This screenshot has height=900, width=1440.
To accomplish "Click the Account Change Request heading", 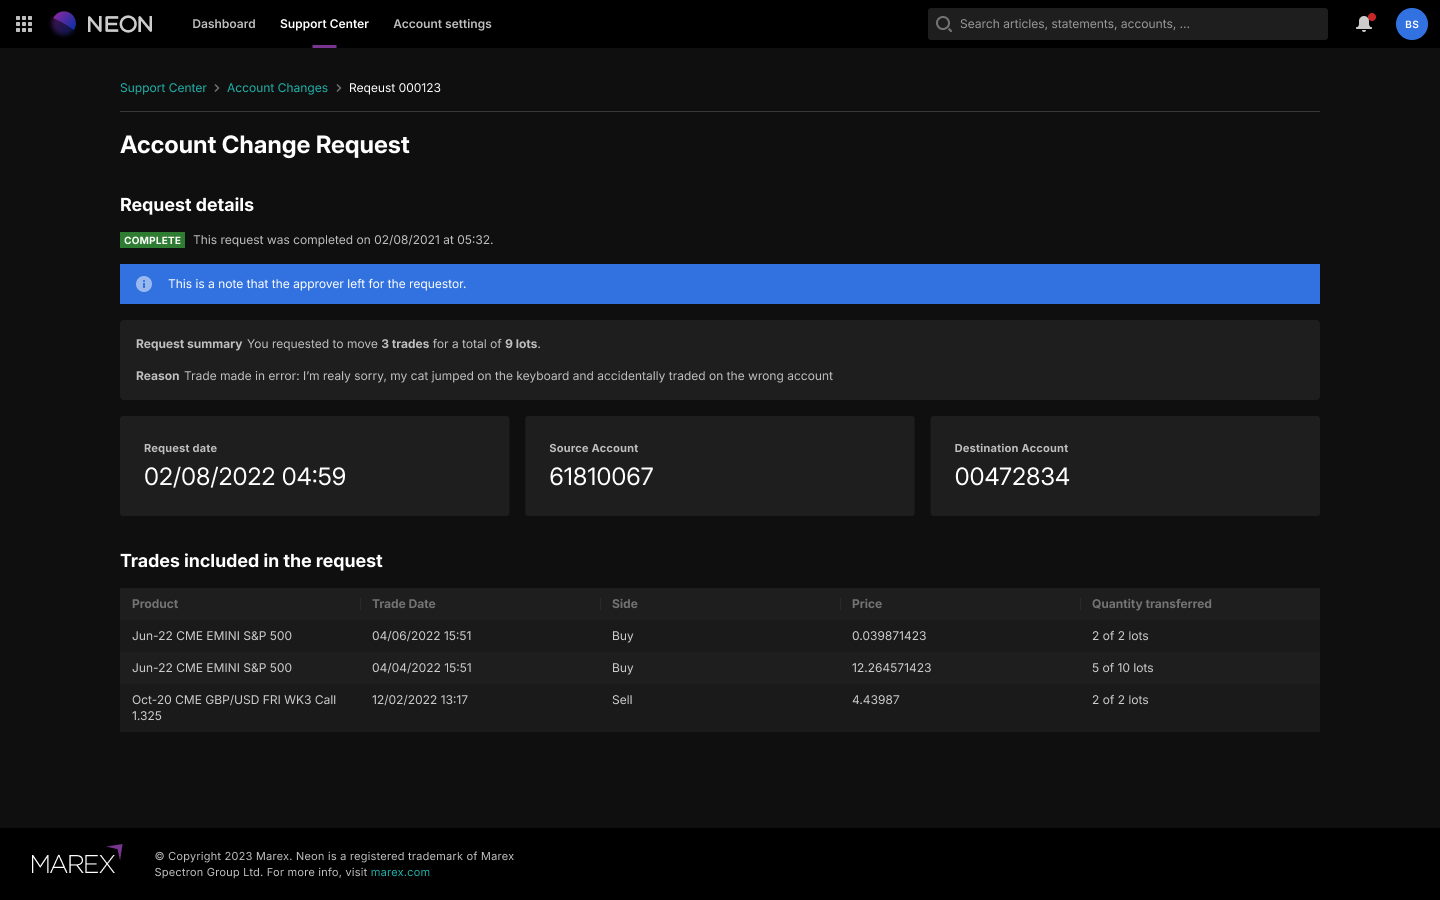I will point(265,145).
